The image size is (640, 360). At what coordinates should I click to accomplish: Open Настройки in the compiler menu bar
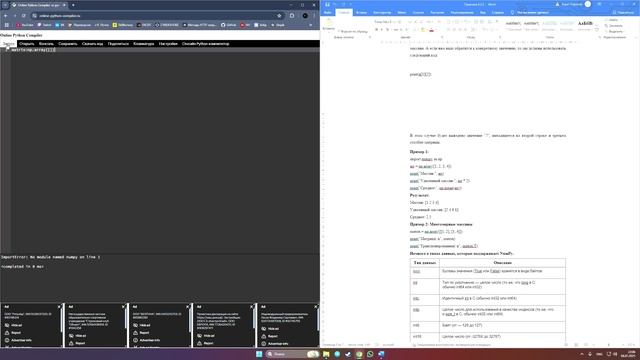pyautogui.click(x=168, y=44)
